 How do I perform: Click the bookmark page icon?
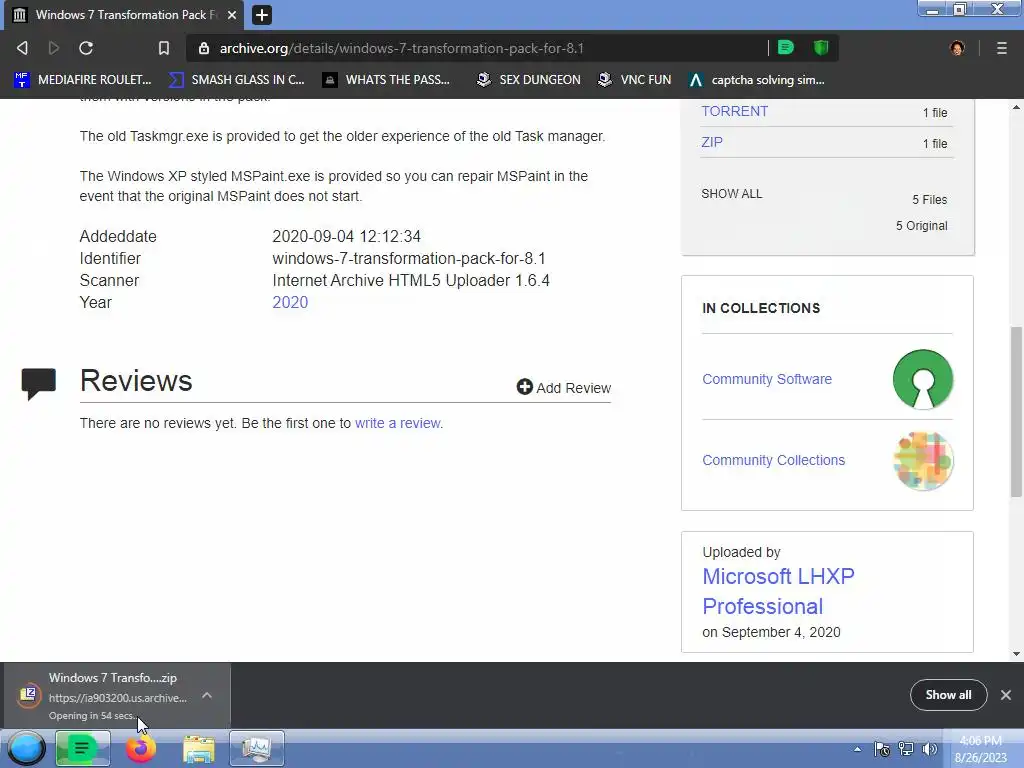pos(164,48)
